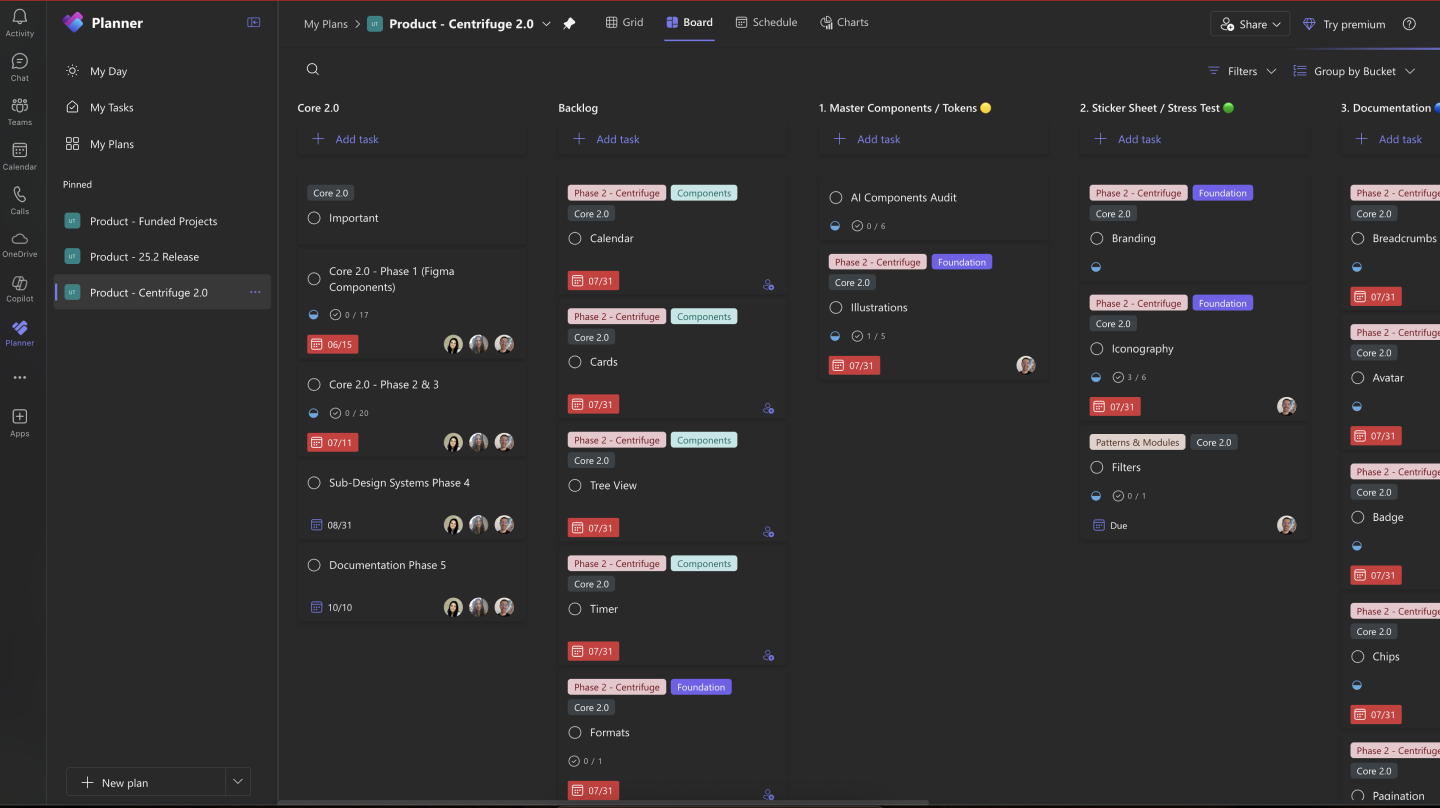Complete the AI Components Audit task
This screenshot has height=808, width=1440.
pyautogui.click(x=836, y=198)
